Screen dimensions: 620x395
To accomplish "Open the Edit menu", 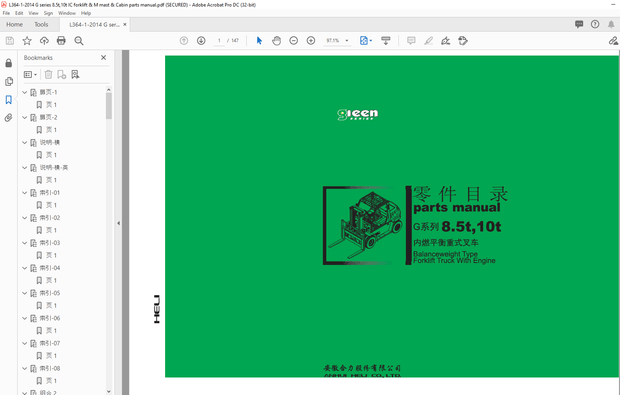I will coord(19,13).
